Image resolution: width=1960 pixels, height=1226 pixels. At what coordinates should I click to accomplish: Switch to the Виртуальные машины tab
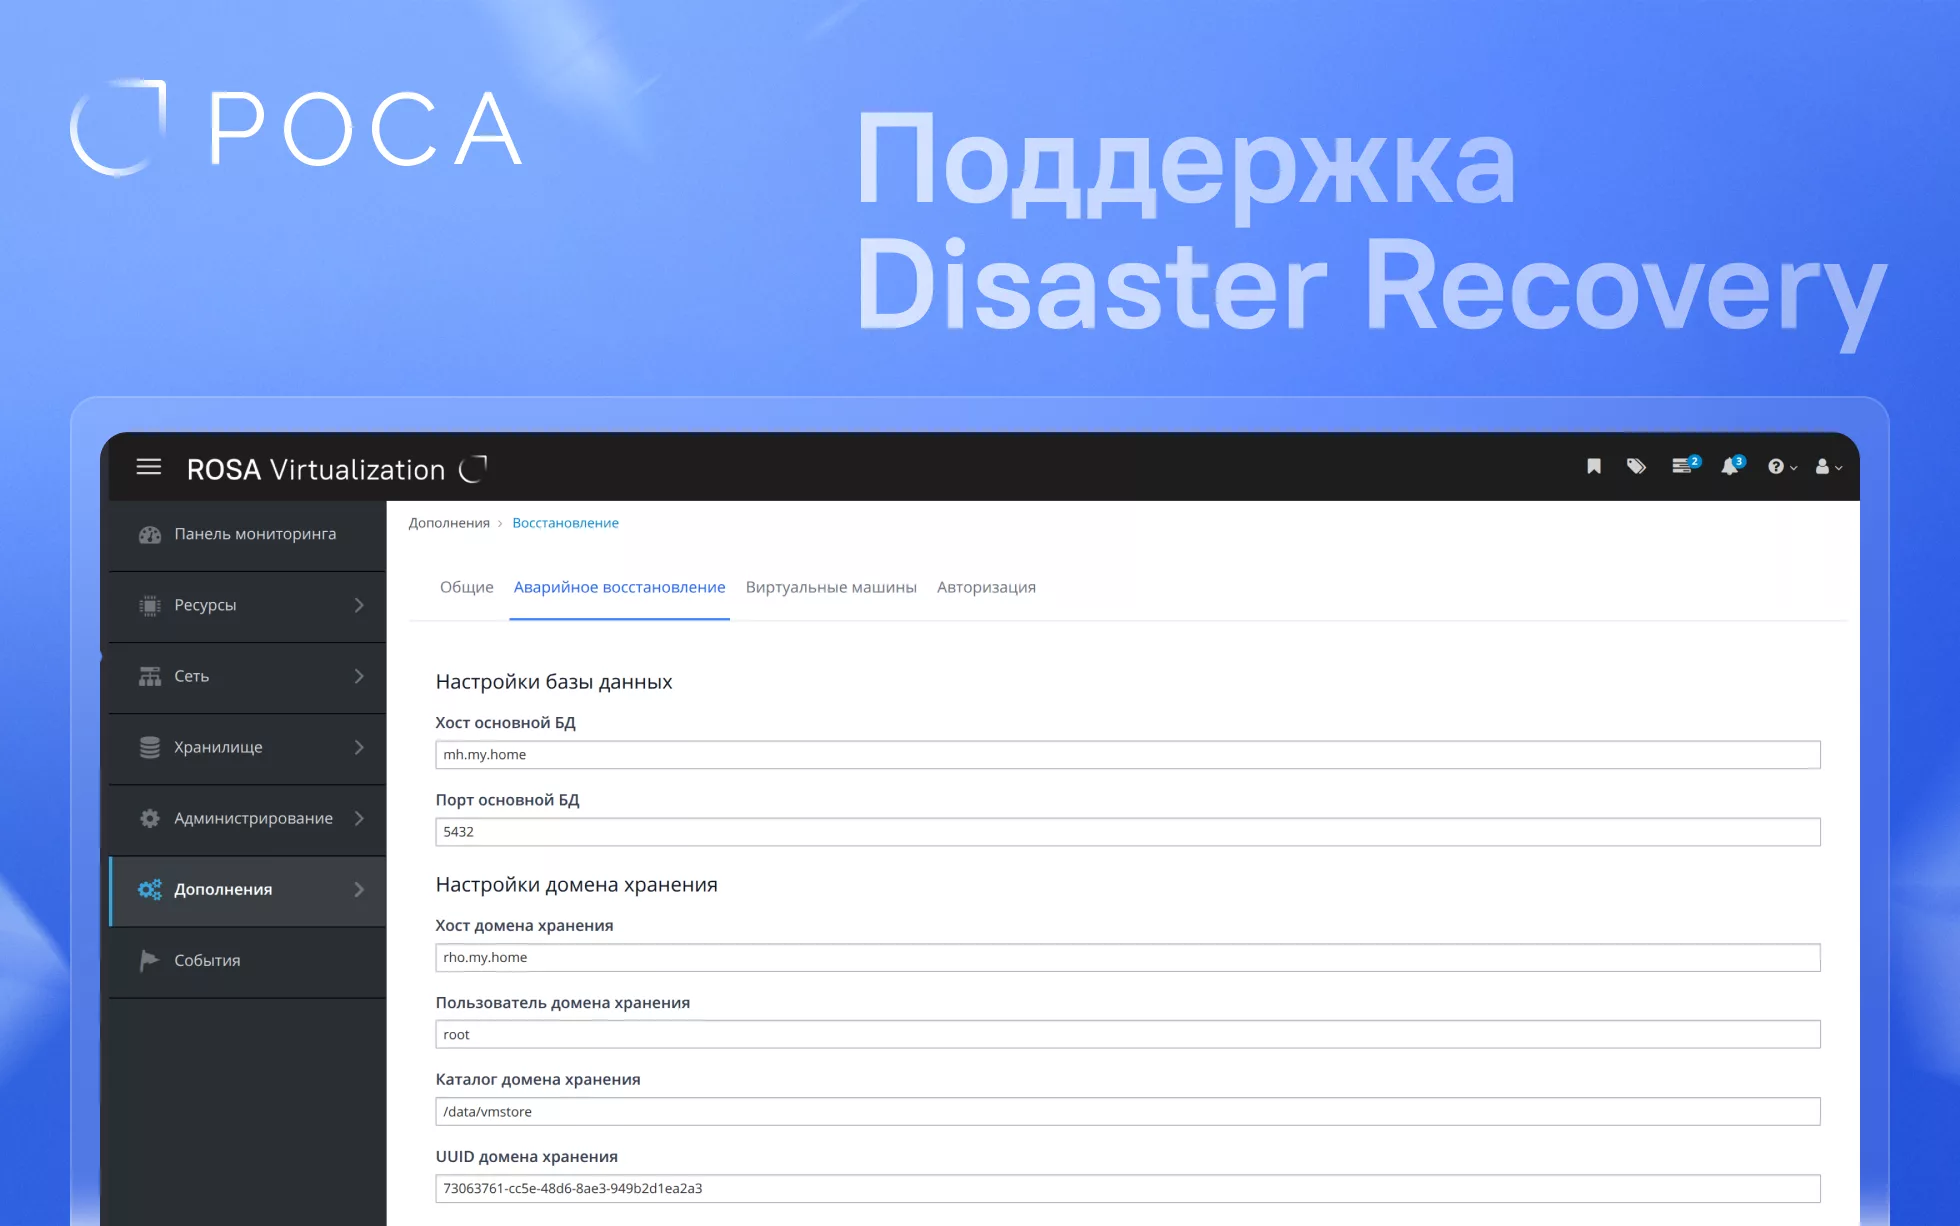[830, 587]
